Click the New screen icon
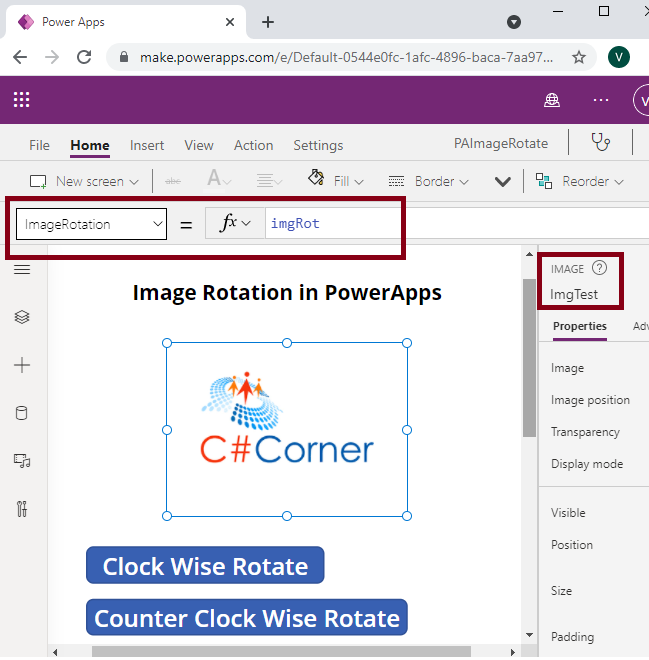Screen dimensions: 649x660 tap(37, 182)
